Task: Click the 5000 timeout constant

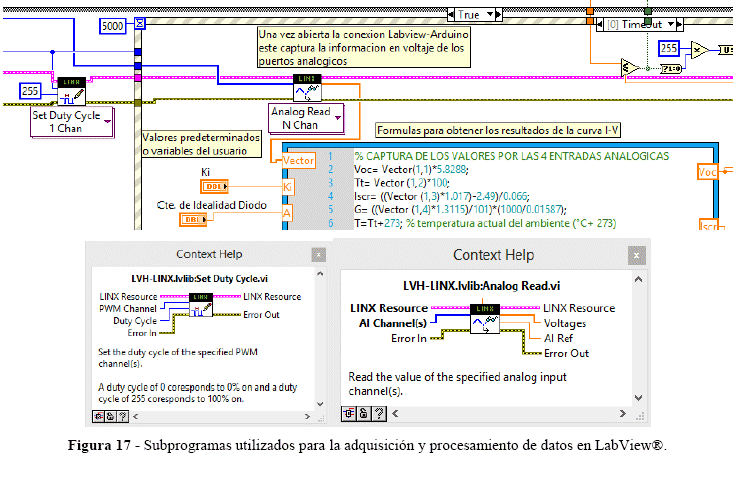Action: tap(113, 26)
